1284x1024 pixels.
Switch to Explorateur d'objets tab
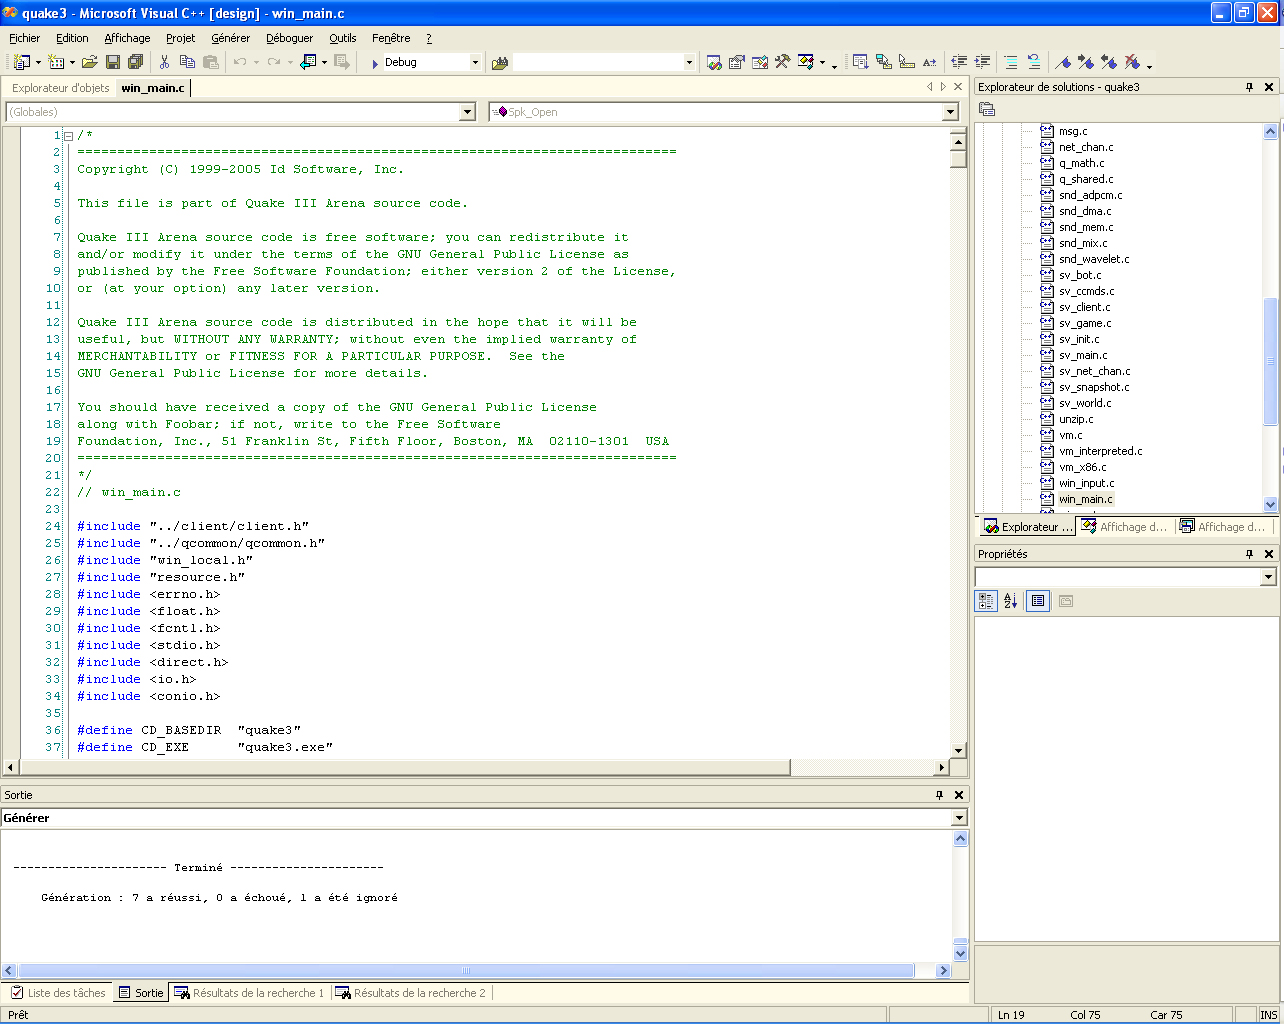pos(60,88)
